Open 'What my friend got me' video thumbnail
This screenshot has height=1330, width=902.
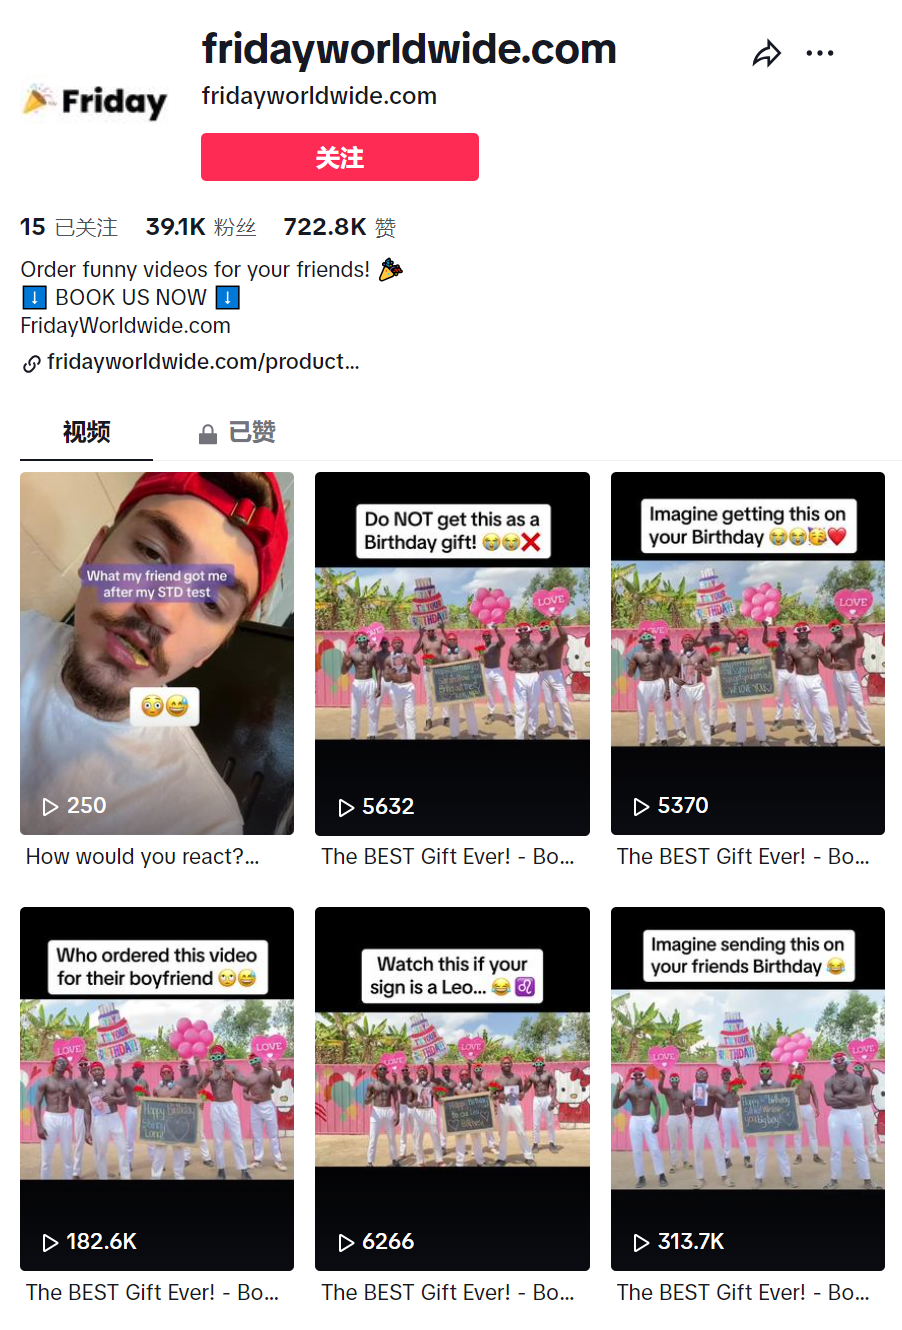coord(157,653)
